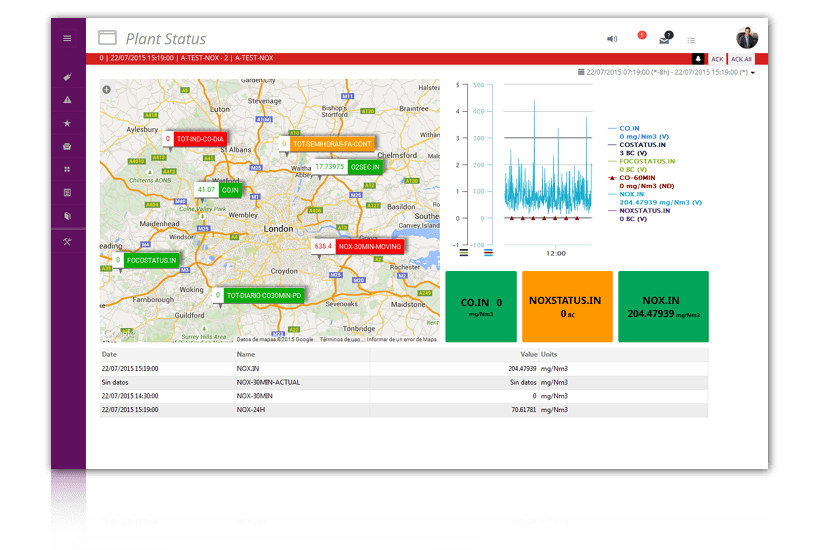The width and height of the screenshot is (825, 550).
Task: Select the FOCOSTATUS.IN map marker
Action: point(146,260)
